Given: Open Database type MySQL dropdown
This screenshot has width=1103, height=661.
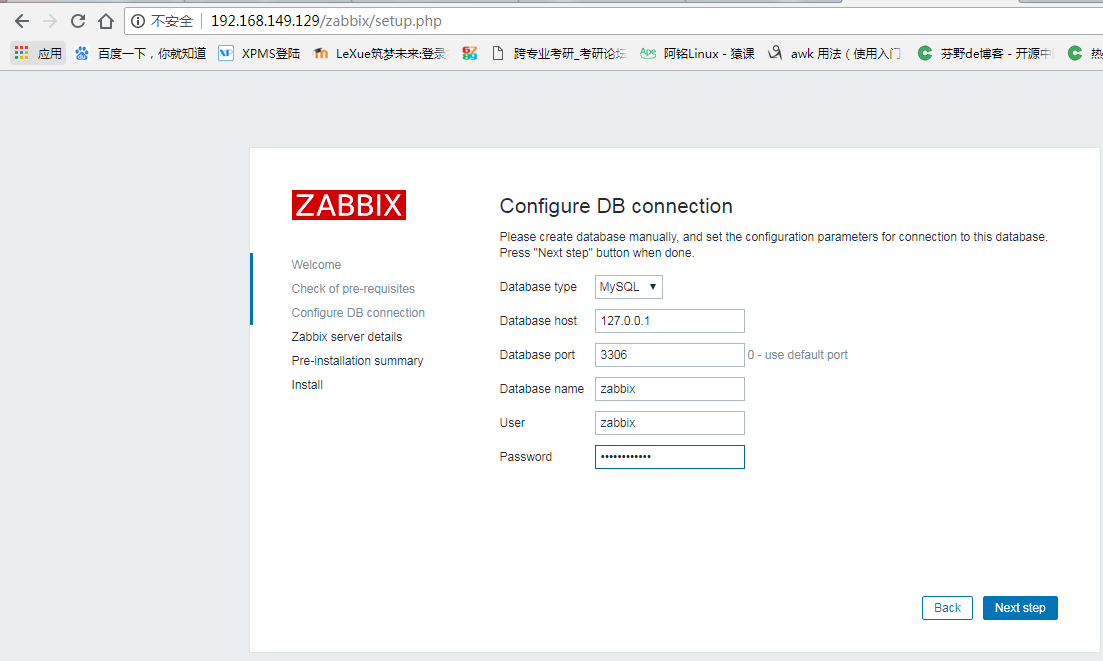Looking at the screenshot, I should tap(629, 287).
